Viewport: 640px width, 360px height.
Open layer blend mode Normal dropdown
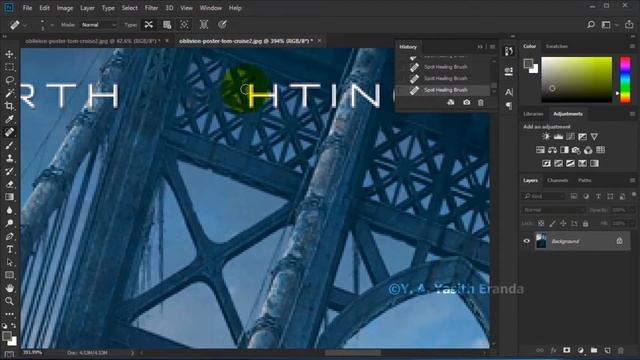click(x=553, y=210)
